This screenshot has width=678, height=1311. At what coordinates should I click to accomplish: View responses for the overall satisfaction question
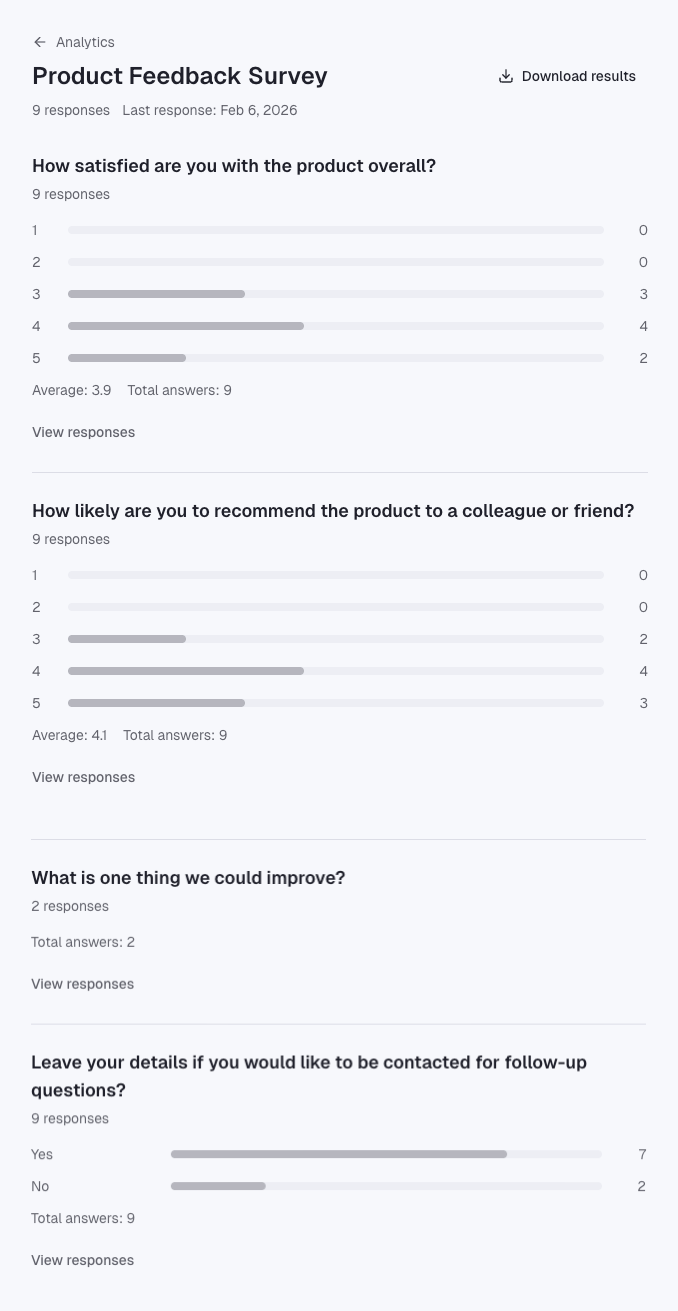tap(83, 432)
